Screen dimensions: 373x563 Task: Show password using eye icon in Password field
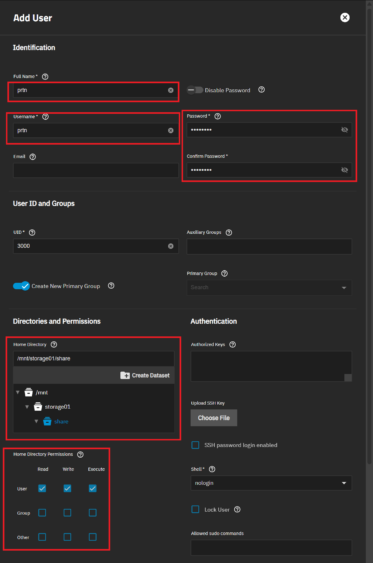click(344, 130)
